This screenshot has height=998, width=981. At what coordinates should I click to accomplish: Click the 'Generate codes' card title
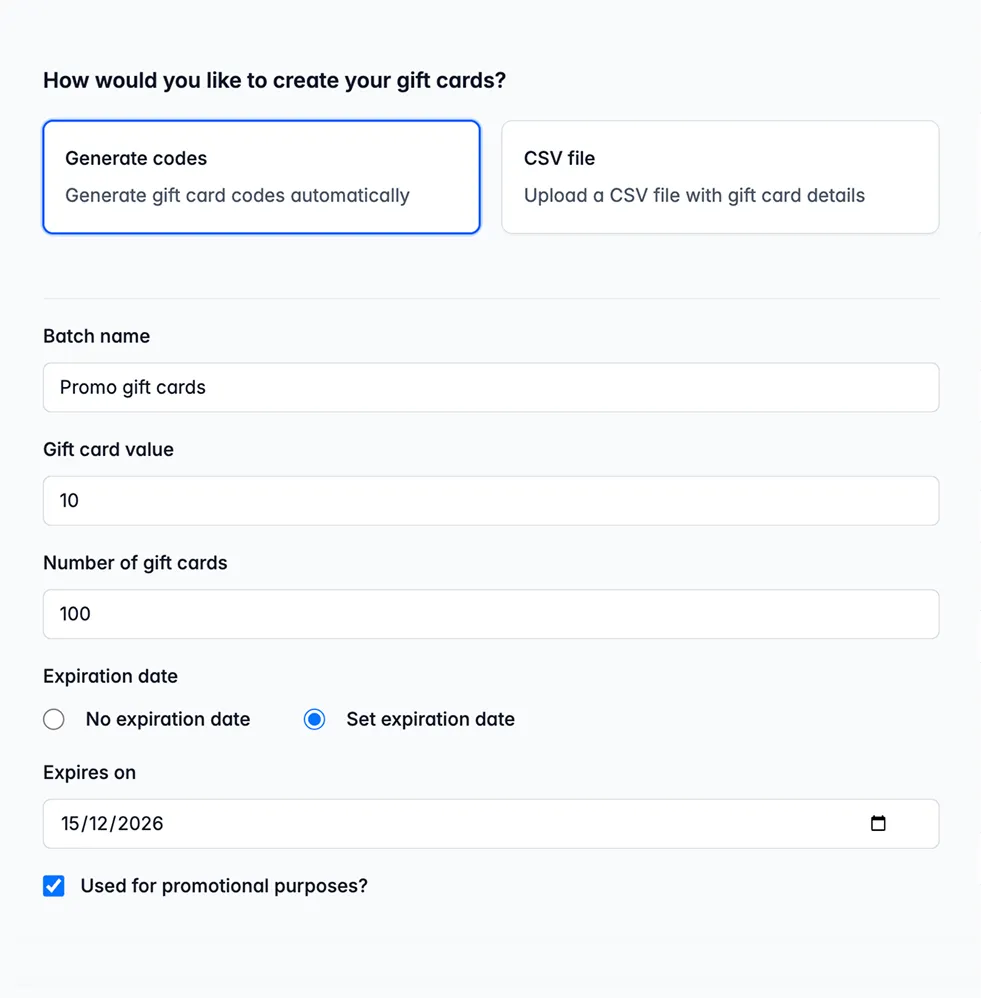(135, 158)
